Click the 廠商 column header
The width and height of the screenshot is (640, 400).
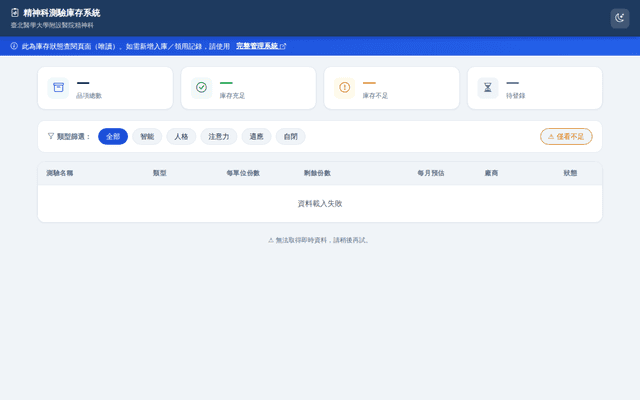point(491,173)
